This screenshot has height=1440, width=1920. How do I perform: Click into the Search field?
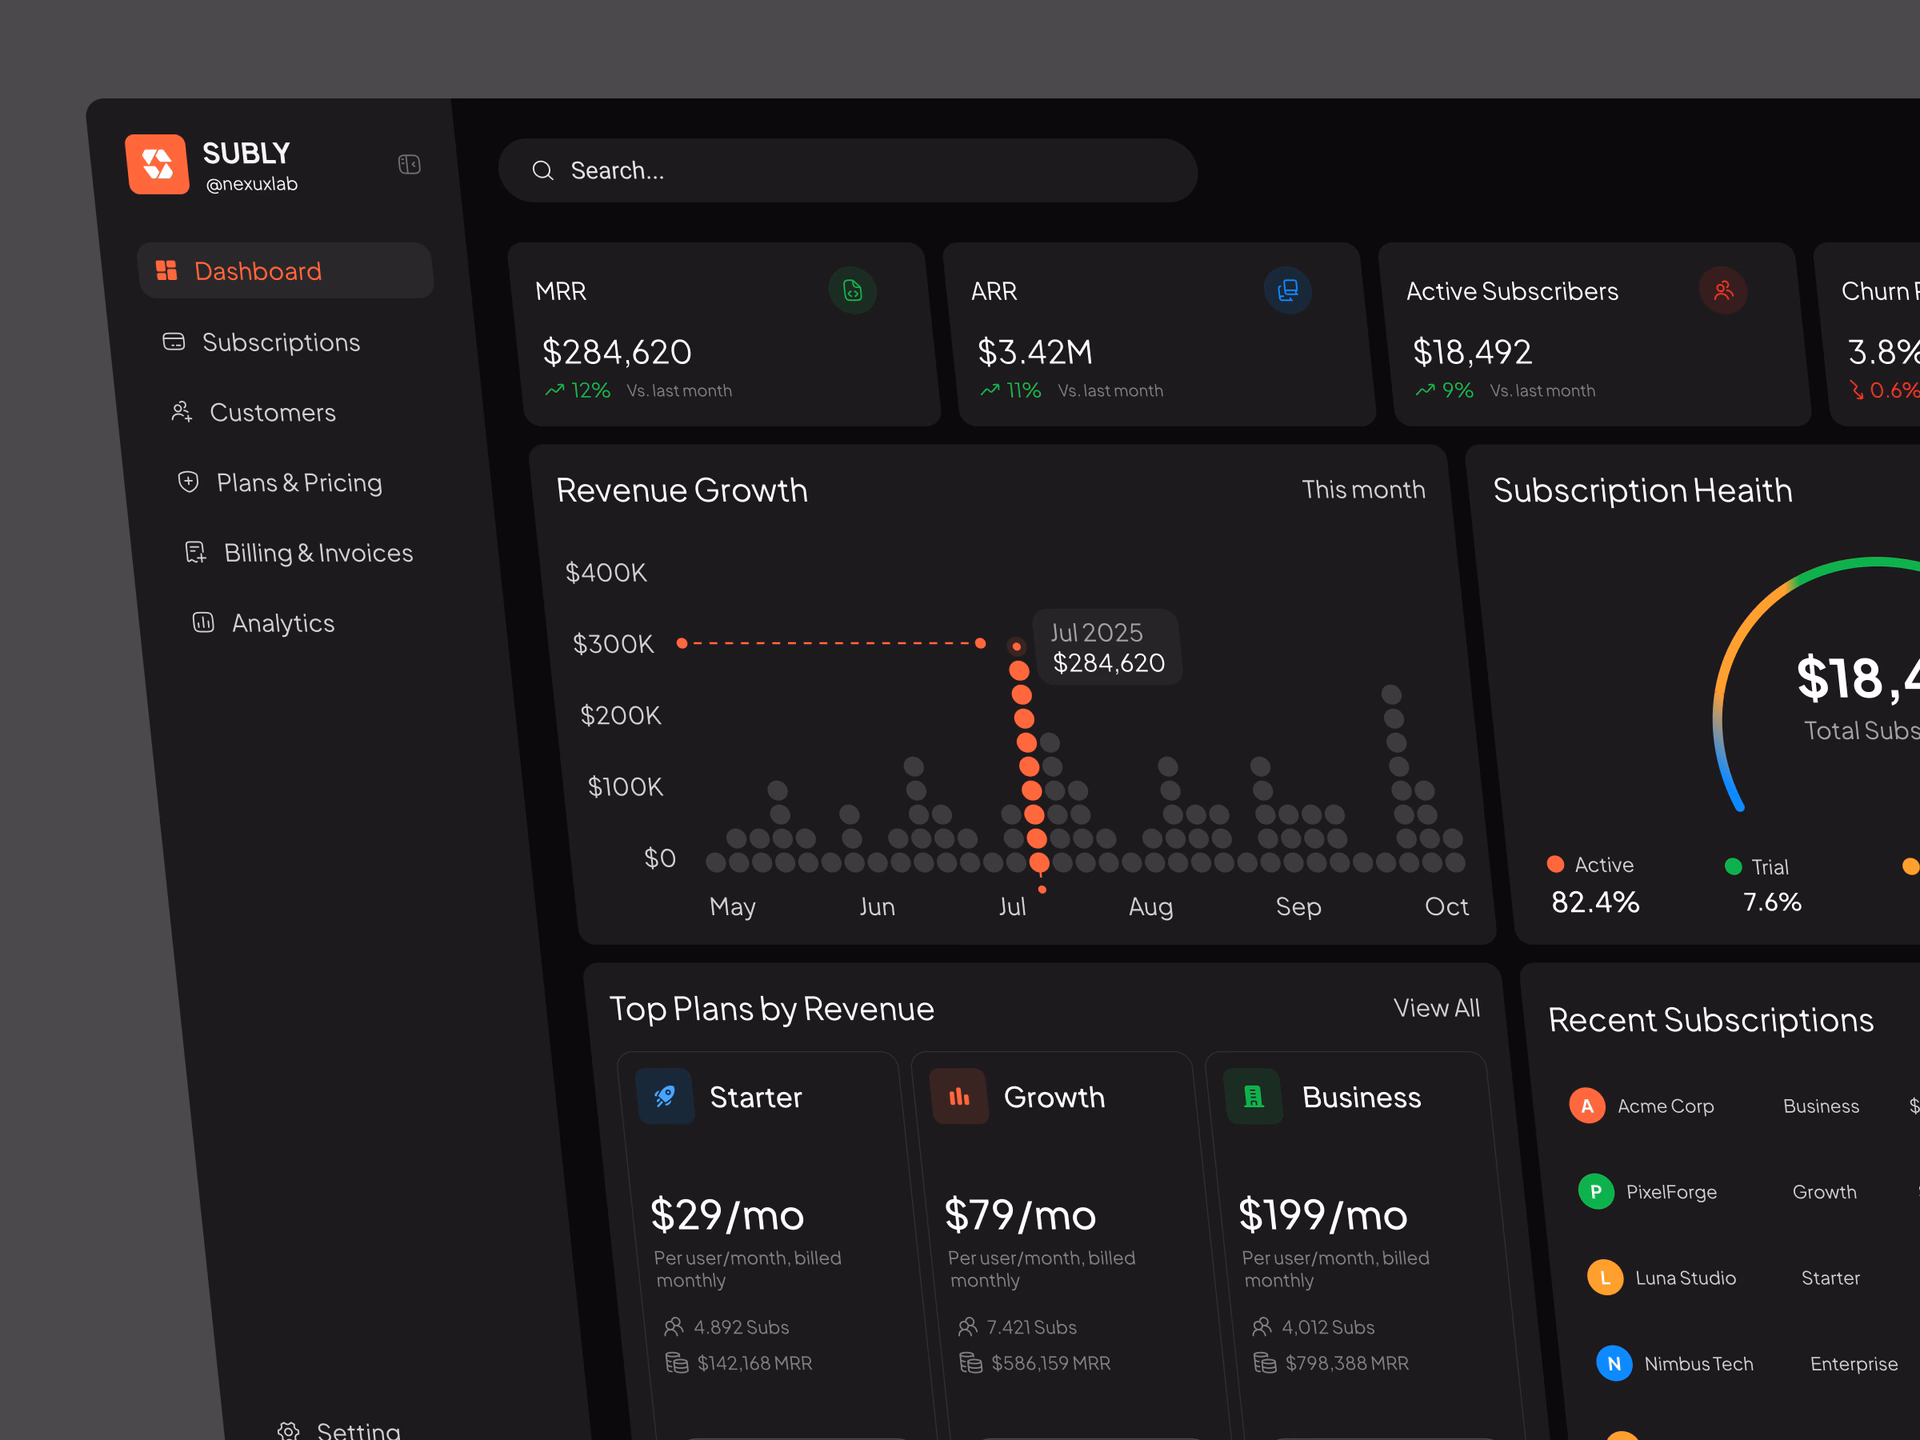point(848,171)
